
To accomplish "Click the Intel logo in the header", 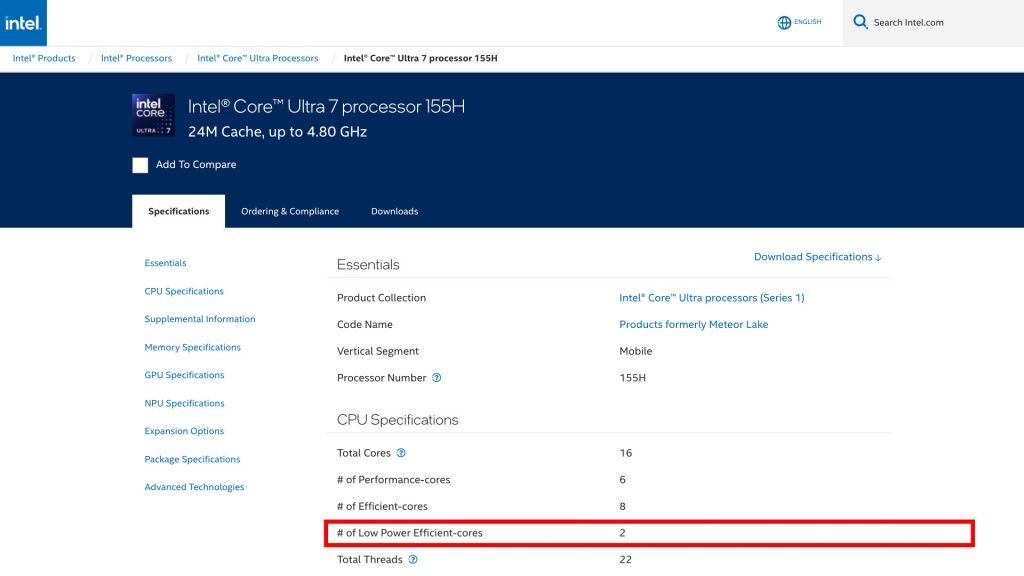I will (24, 23).
